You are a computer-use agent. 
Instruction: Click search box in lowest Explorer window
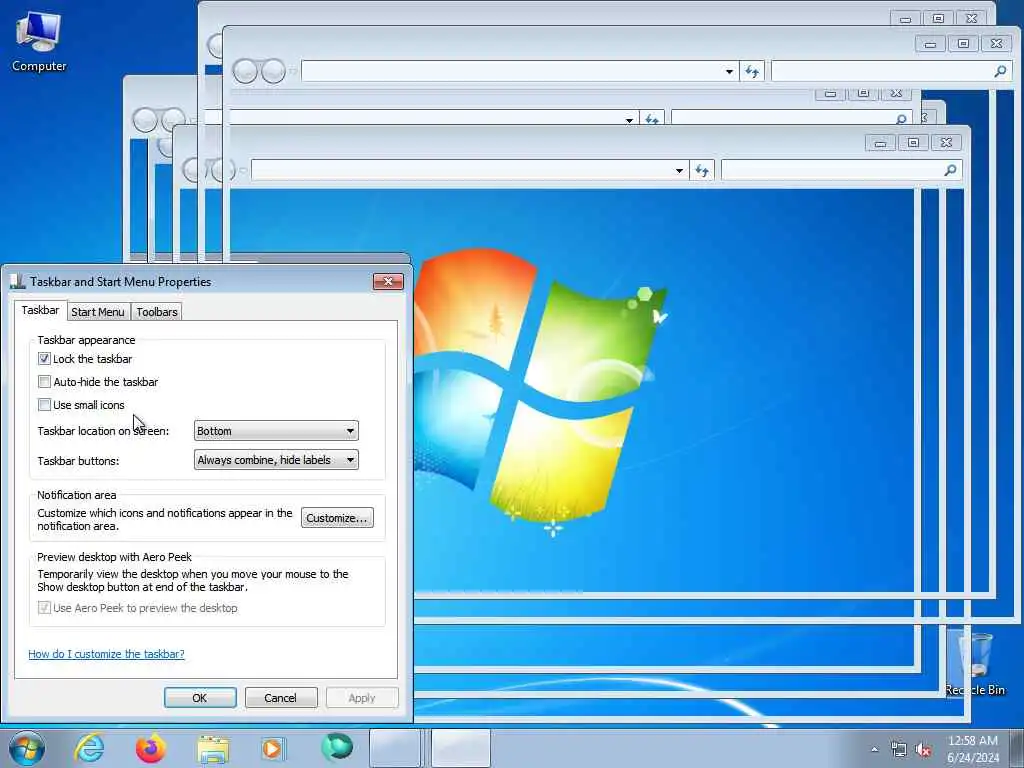[x=842, y=170]
